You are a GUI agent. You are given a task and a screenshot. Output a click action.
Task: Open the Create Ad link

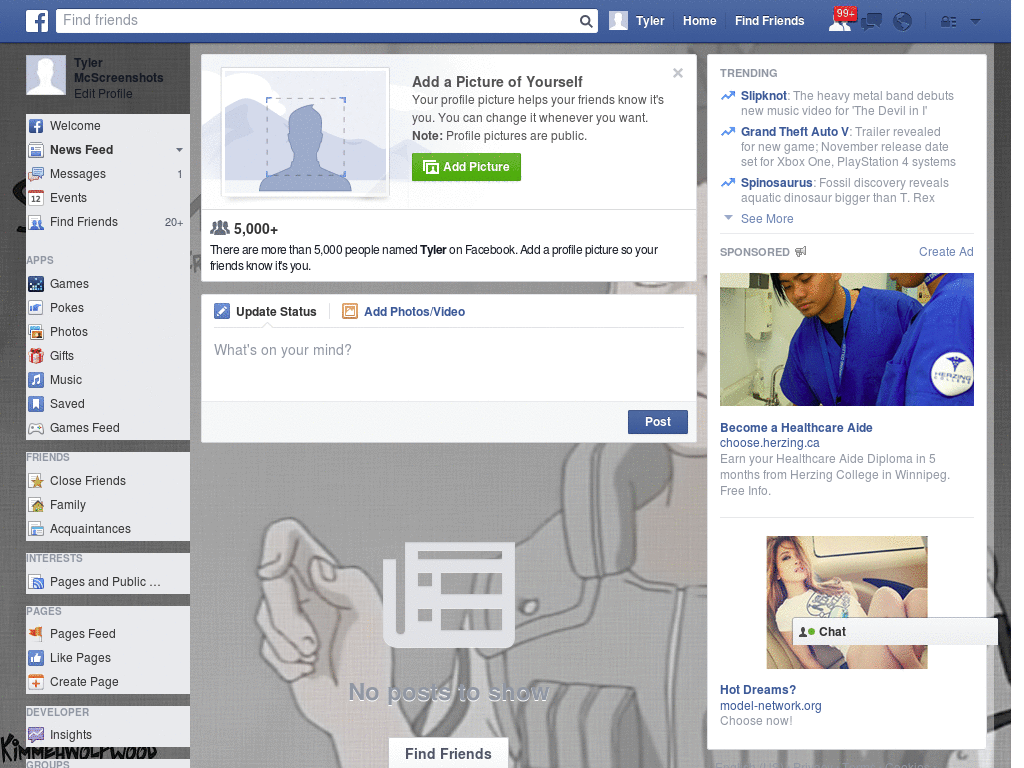tap(946, 252)
